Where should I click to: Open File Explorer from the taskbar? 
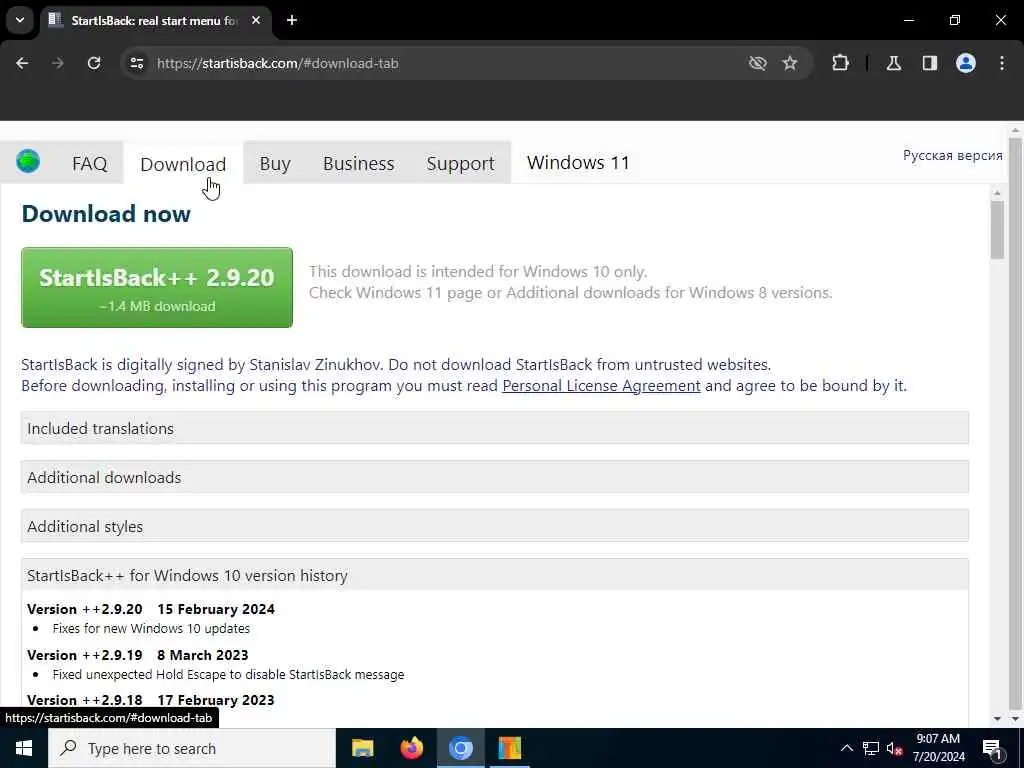coord(362,748)
